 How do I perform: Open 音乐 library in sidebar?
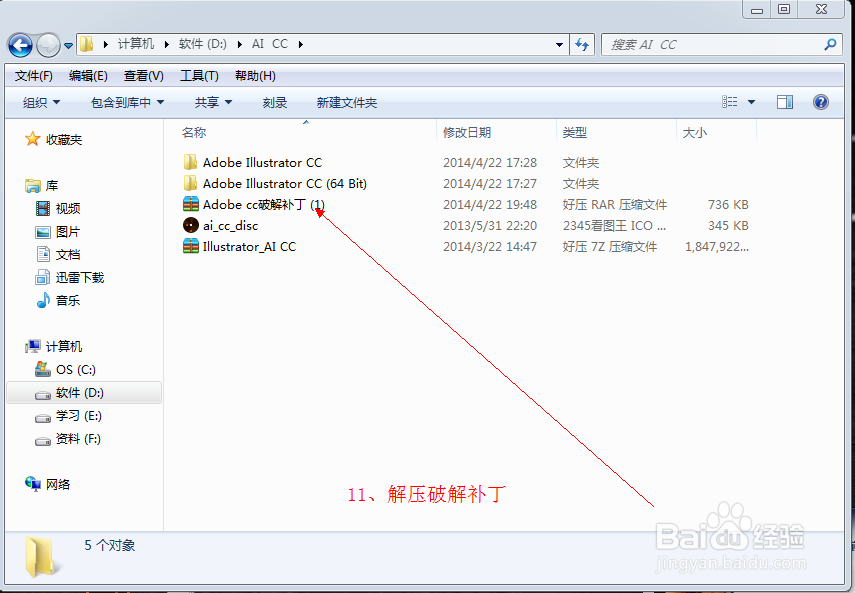pos(68,300)
